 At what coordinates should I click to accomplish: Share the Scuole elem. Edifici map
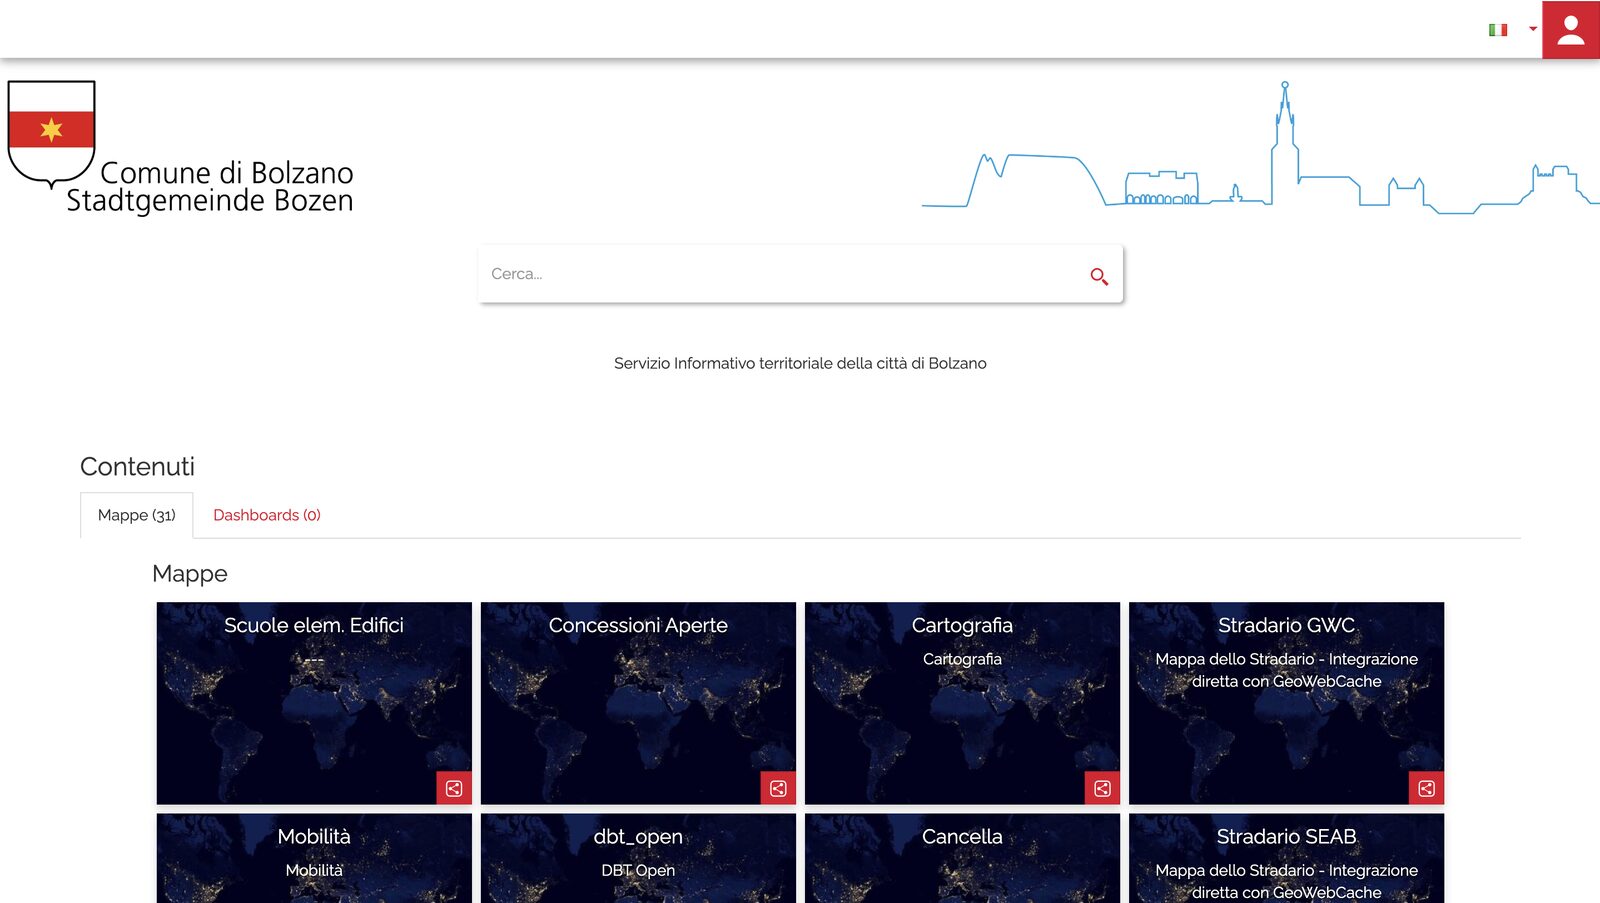coord(454,788)
